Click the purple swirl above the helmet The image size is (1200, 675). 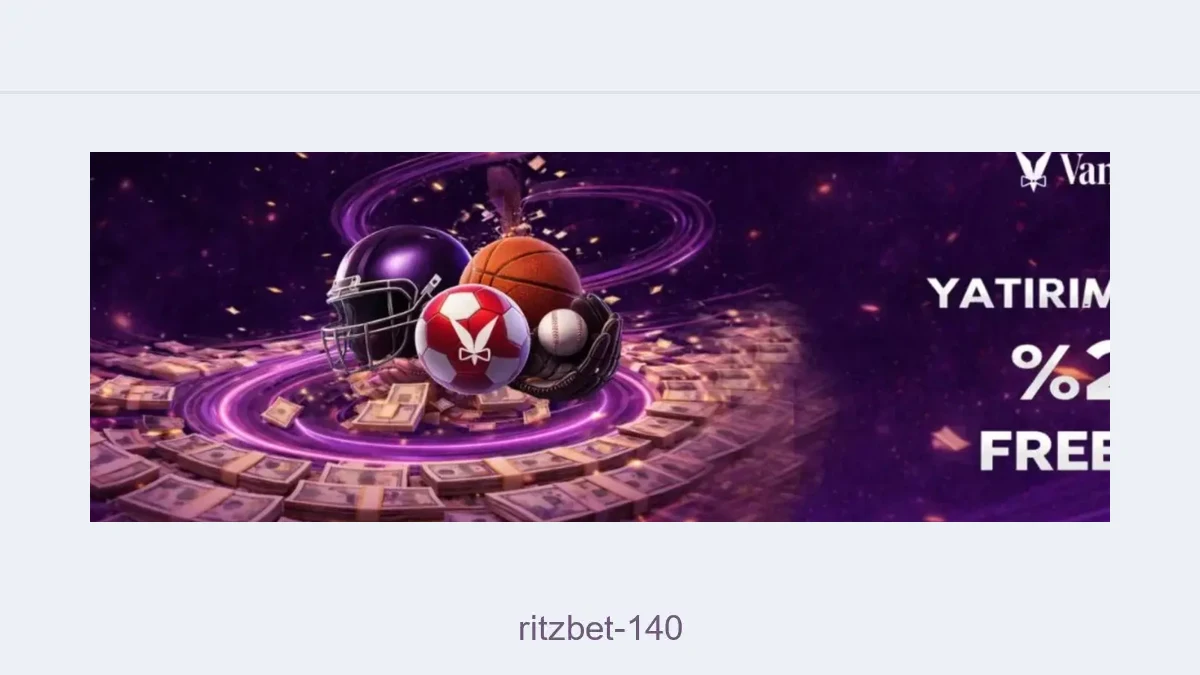click(x=420, y=200)
